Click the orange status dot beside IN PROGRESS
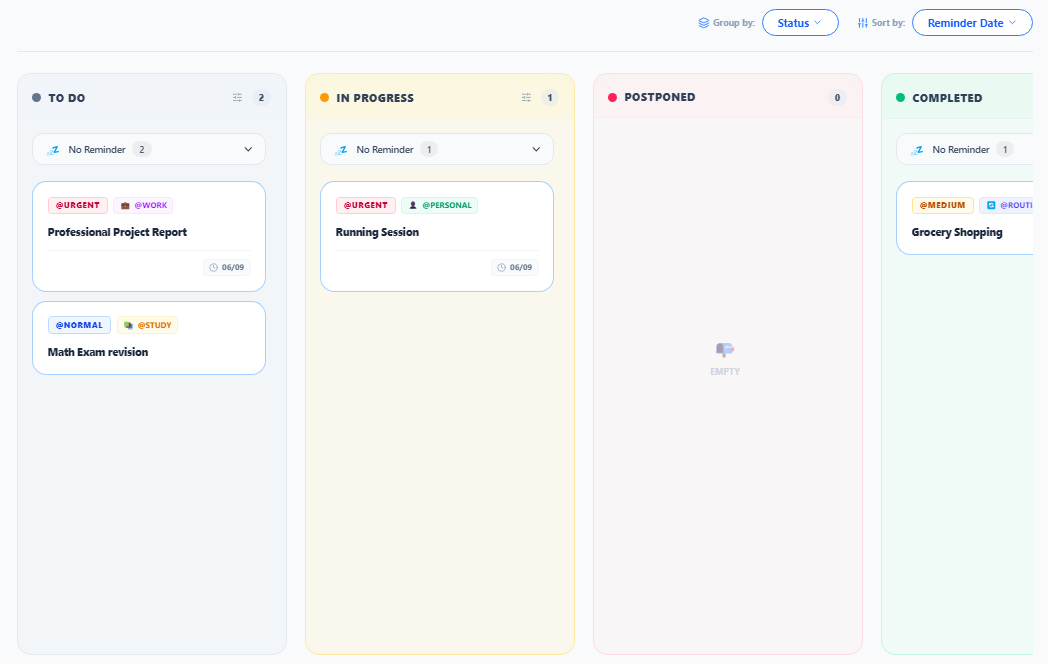 325,98
